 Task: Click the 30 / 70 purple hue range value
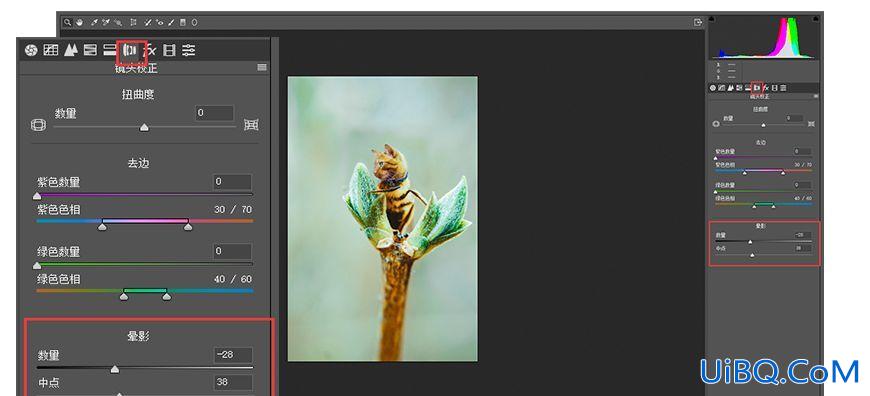click(233, 210)
